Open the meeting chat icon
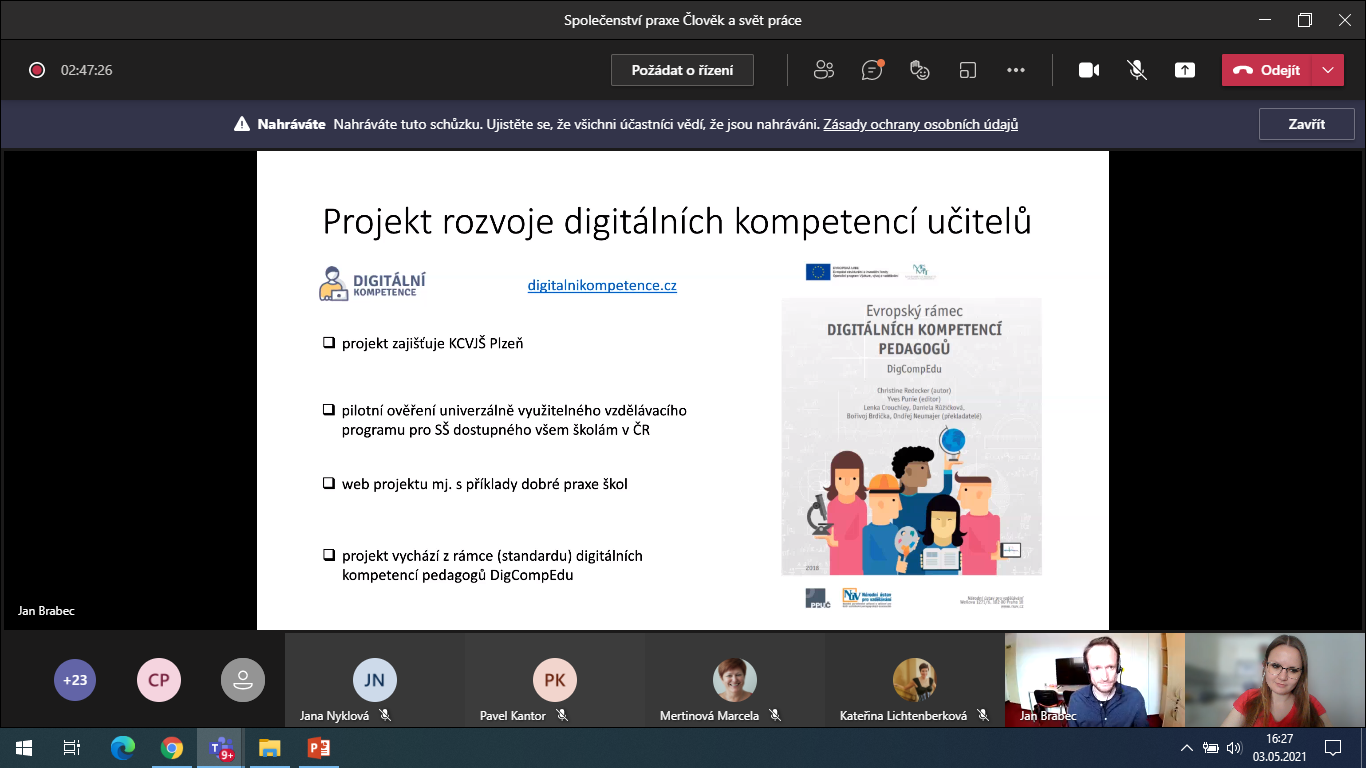 [872, 70]
